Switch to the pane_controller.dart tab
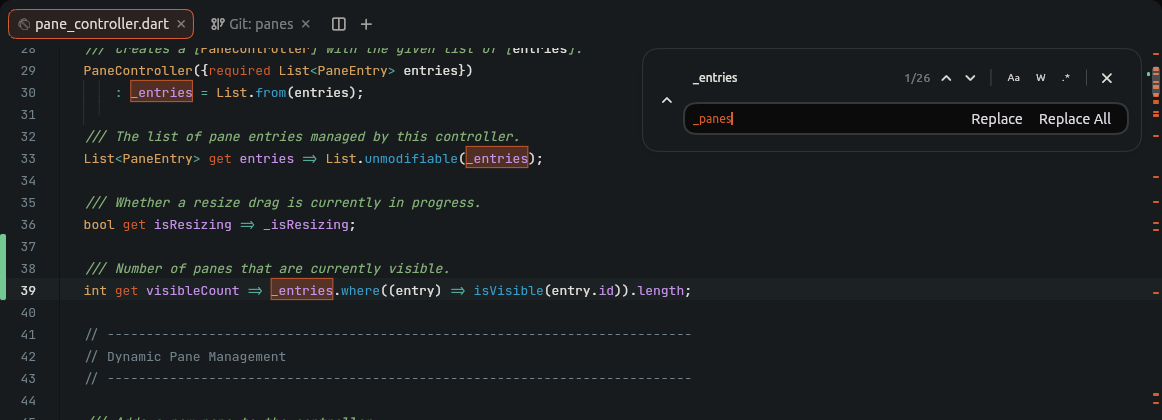The width and height of the screenshot is (1162, 420). (x=101, y=24)
